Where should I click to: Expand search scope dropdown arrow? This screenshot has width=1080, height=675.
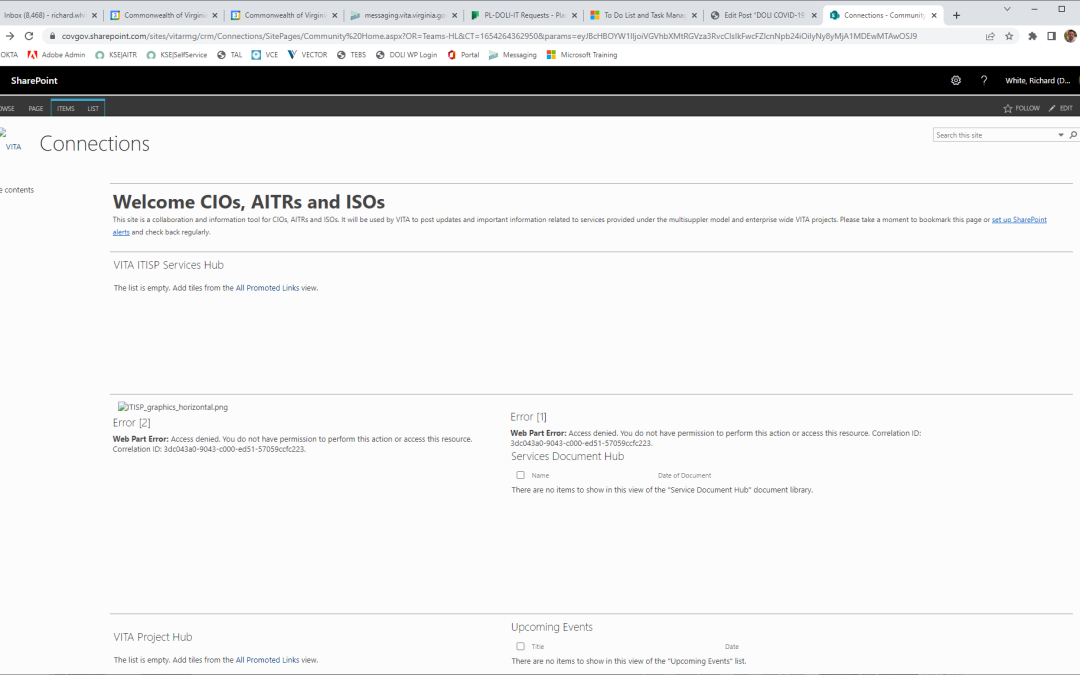pos(1061,135)
